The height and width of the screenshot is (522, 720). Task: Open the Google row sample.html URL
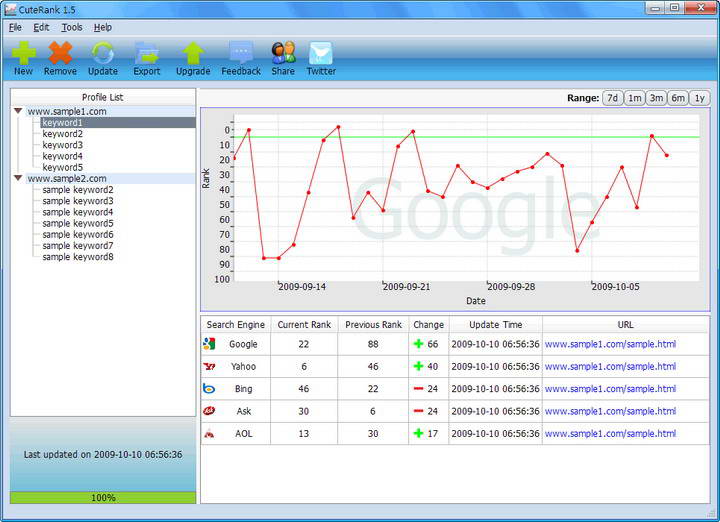tap(610, 344)
